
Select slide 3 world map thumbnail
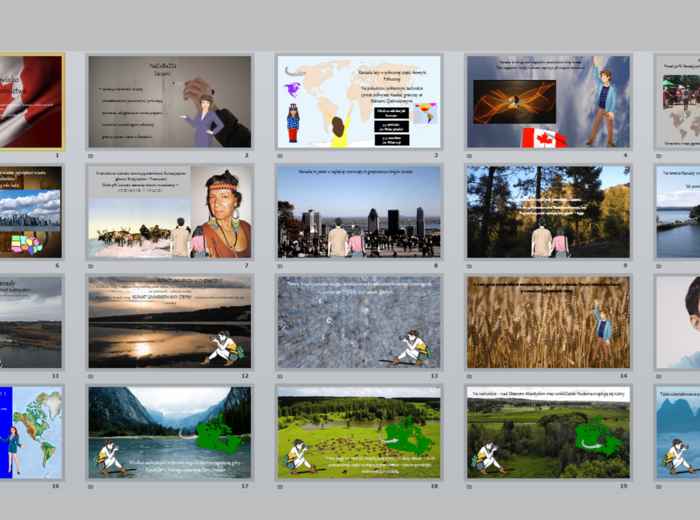359,101
